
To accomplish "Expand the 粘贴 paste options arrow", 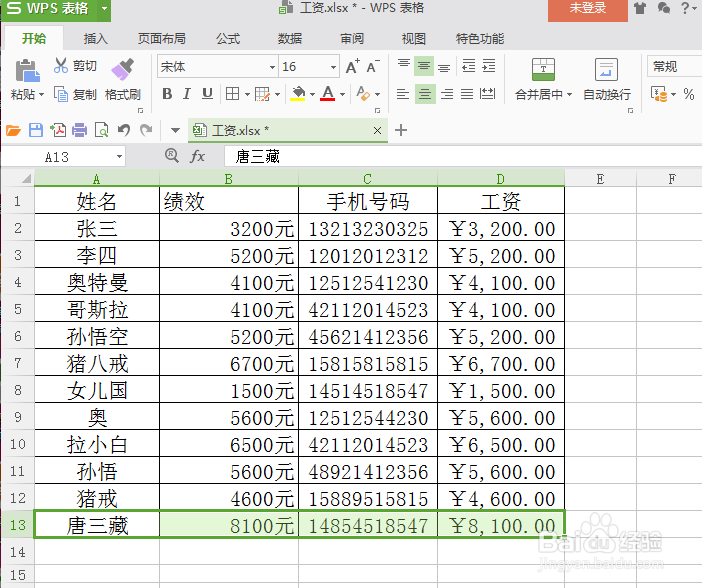I will click(42, 94).
